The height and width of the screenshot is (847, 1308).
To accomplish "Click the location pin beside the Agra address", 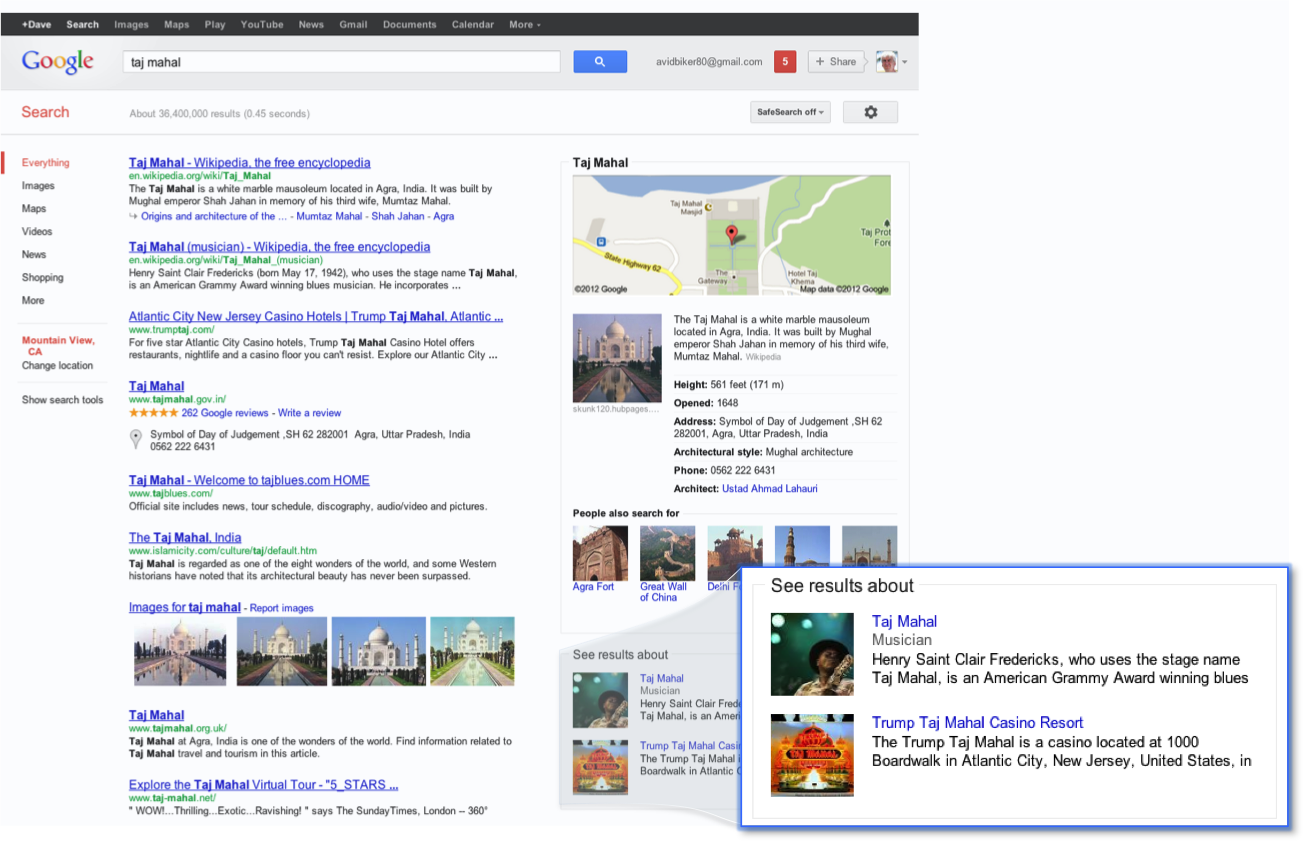I will pyautogui.click(x=136, y=438).
